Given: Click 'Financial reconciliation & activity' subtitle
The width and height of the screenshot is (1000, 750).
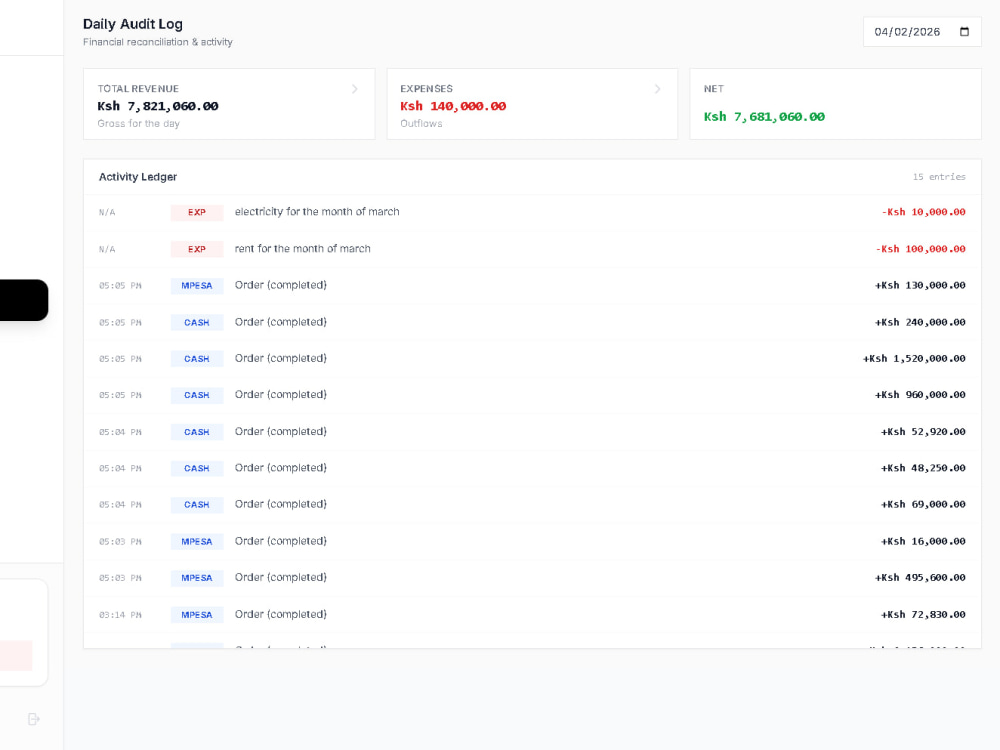Looking at the screenshot, I should [x=158, y=42].
